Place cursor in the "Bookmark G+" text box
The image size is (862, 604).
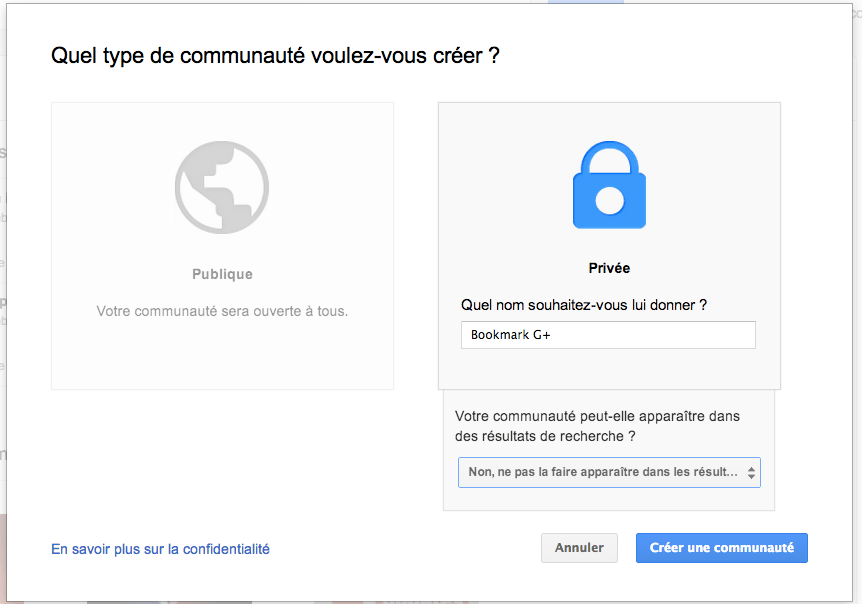608,335
